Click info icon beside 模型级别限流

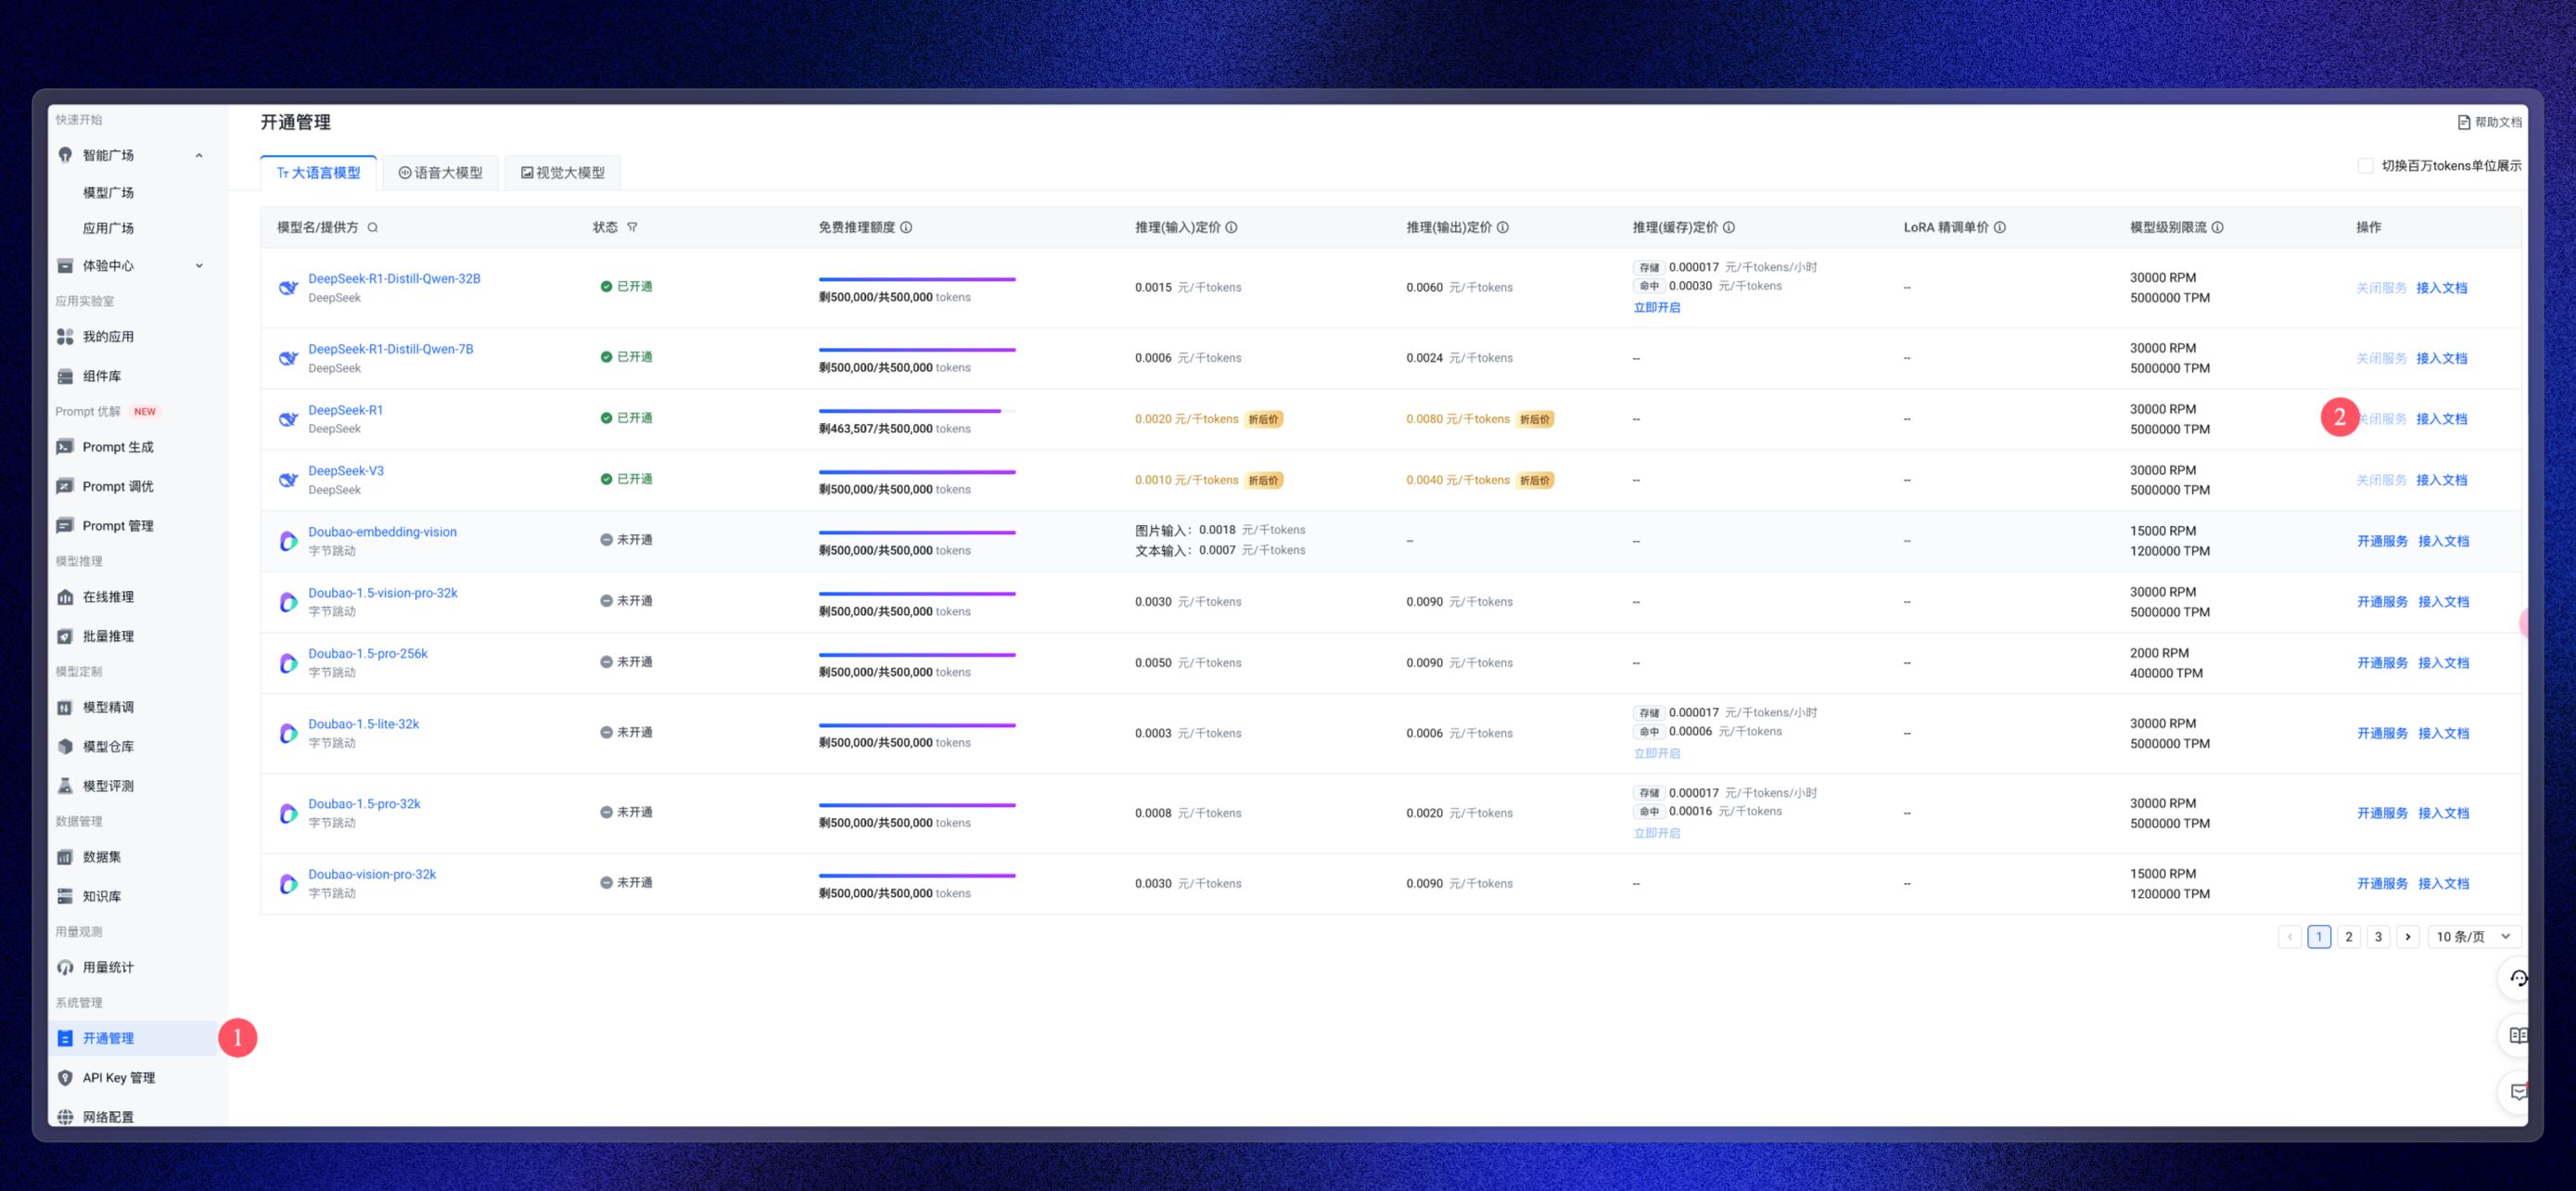(x=2217, y=228)
